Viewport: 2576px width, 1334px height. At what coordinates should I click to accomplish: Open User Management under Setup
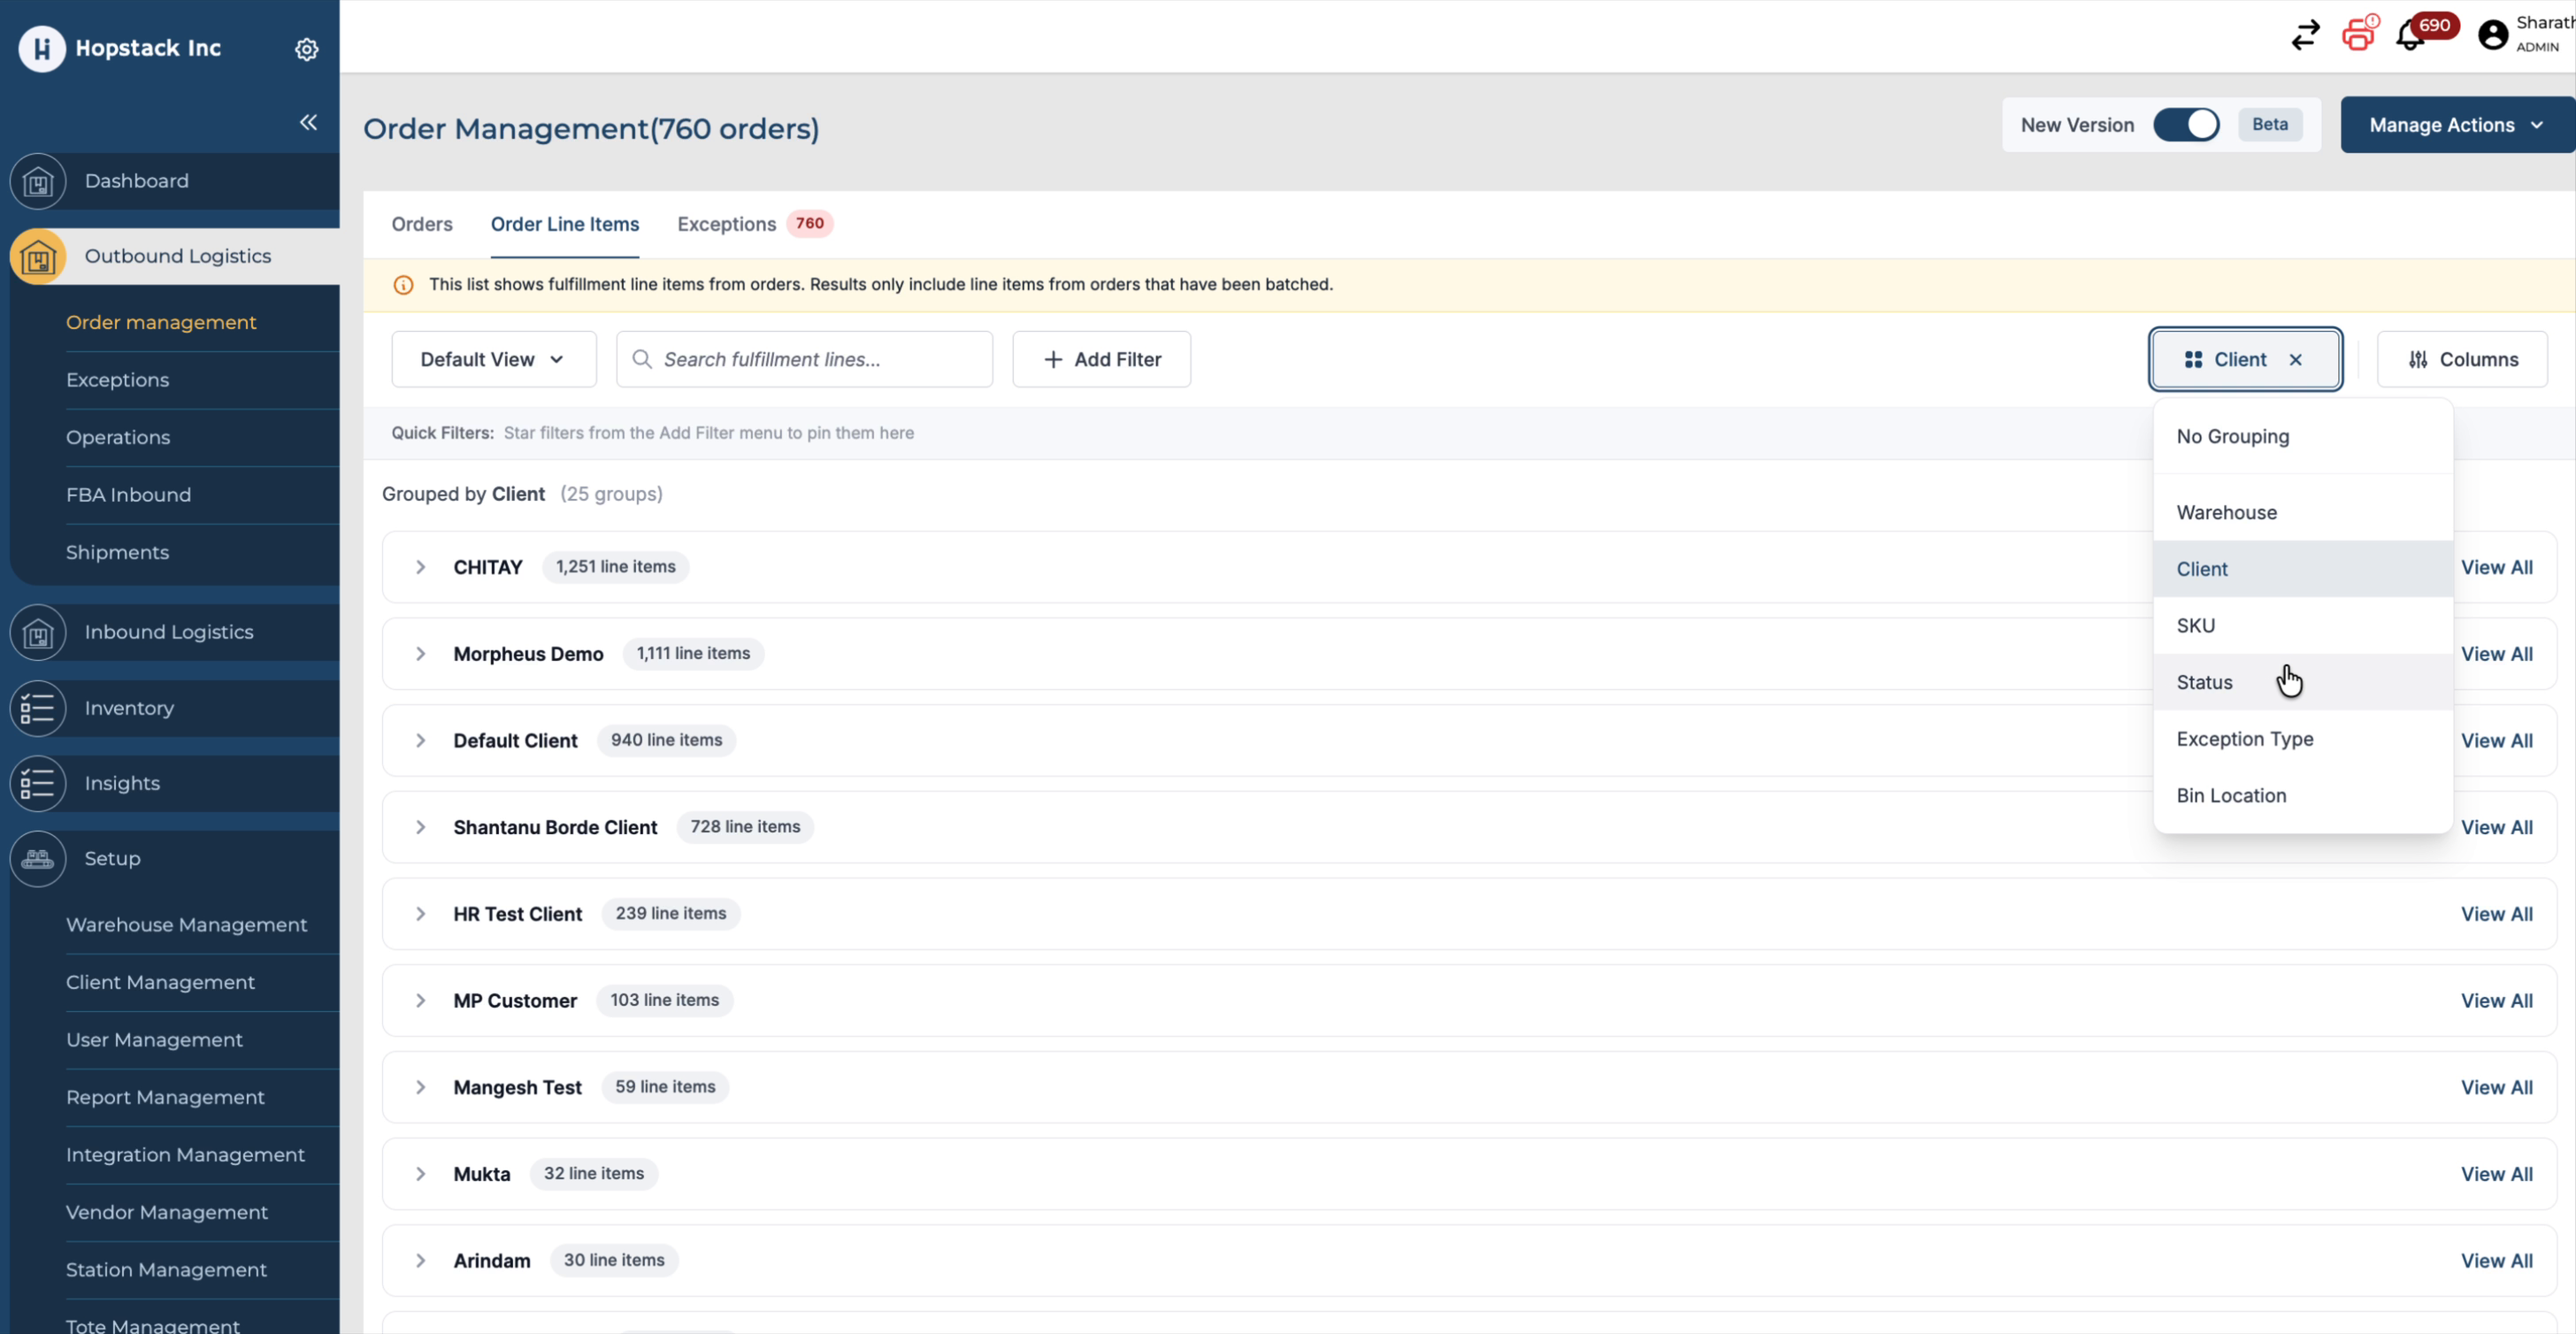(154, 1040)
